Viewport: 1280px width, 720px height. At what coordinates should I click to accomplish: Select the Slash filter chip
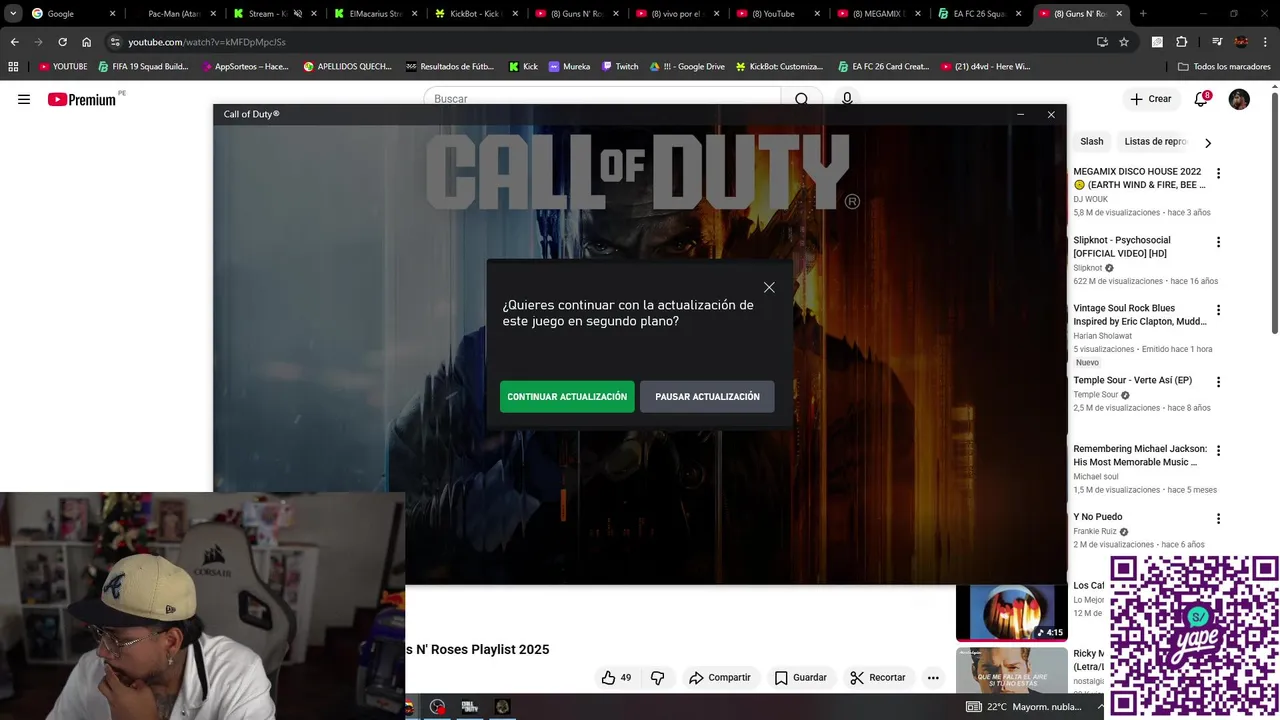point(1092,142)
